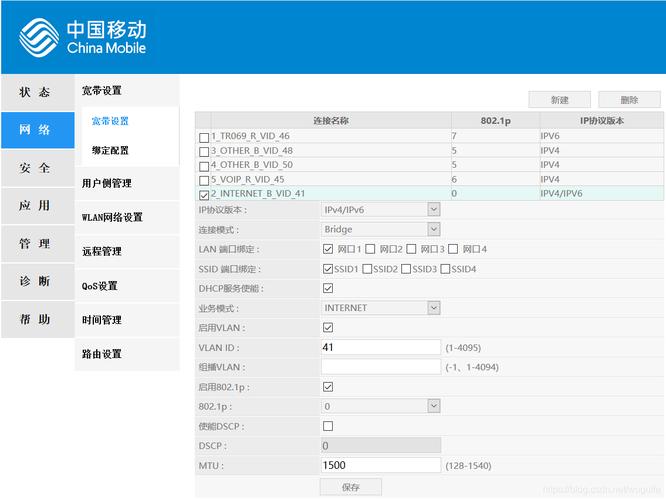Image resolution: width=666 pixels, height=500 pixels.
Task: Toggle the SSID2 binding checkbox
Action: coord(367,269)
